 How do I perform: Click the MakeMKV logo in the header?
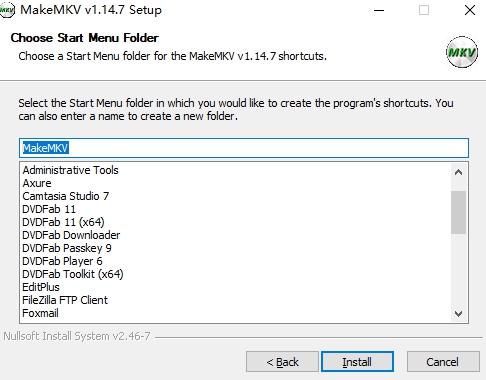(x=462, y=52)
